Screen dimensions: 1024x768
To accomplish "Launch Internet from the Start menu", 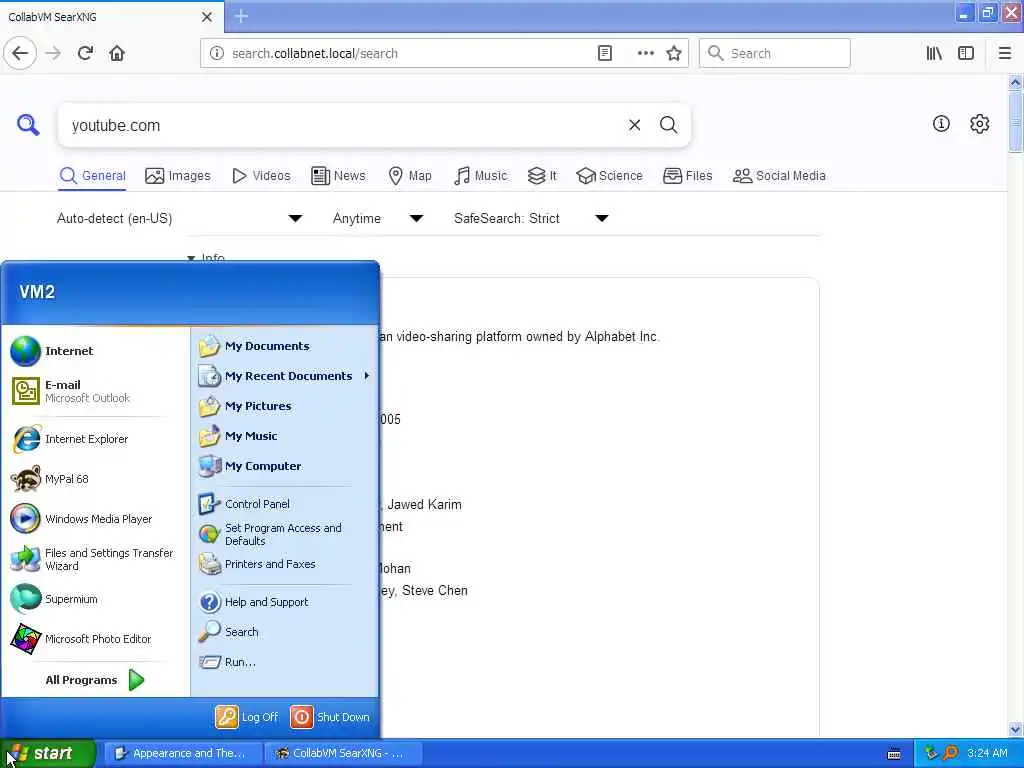I will [x=93, y=351].
